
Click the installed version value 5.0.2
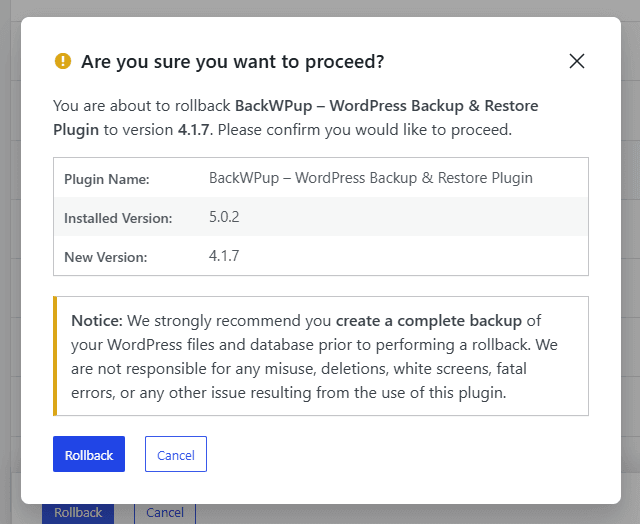pyautogui.click(x=225, y=217)
